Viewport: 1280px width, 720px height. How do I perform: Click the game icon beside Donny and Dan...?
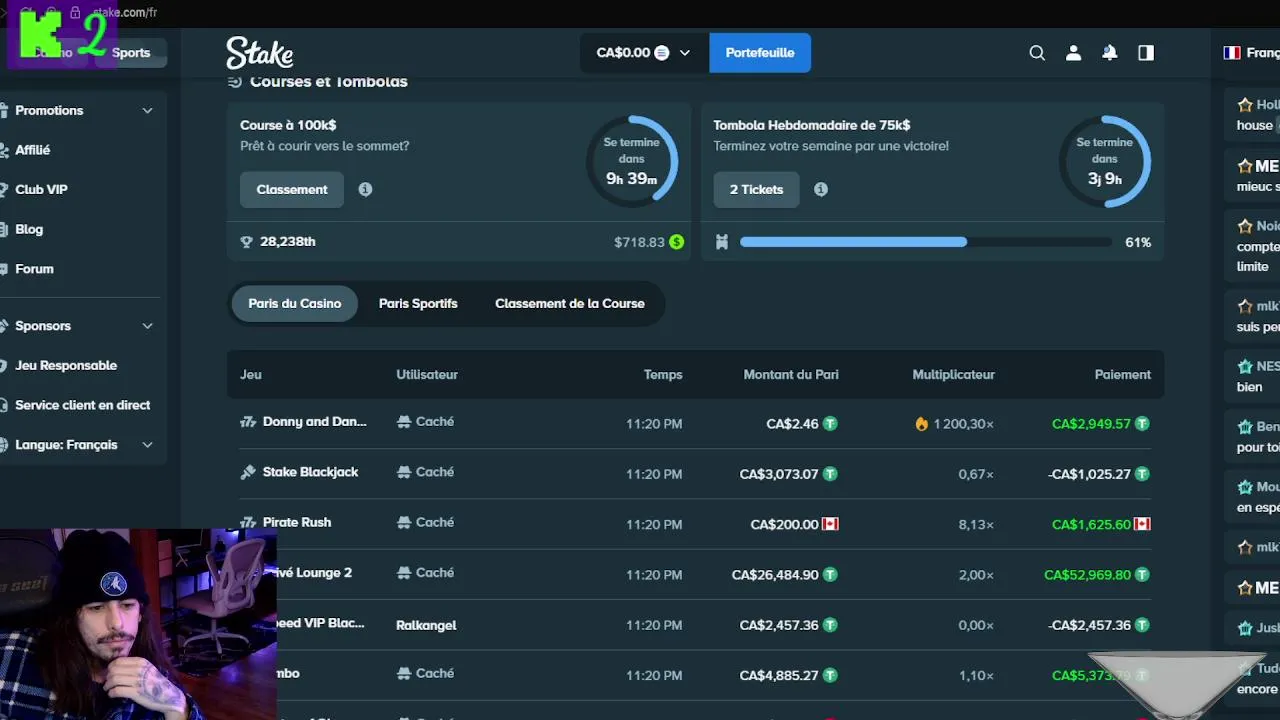(x=248, y=422)
